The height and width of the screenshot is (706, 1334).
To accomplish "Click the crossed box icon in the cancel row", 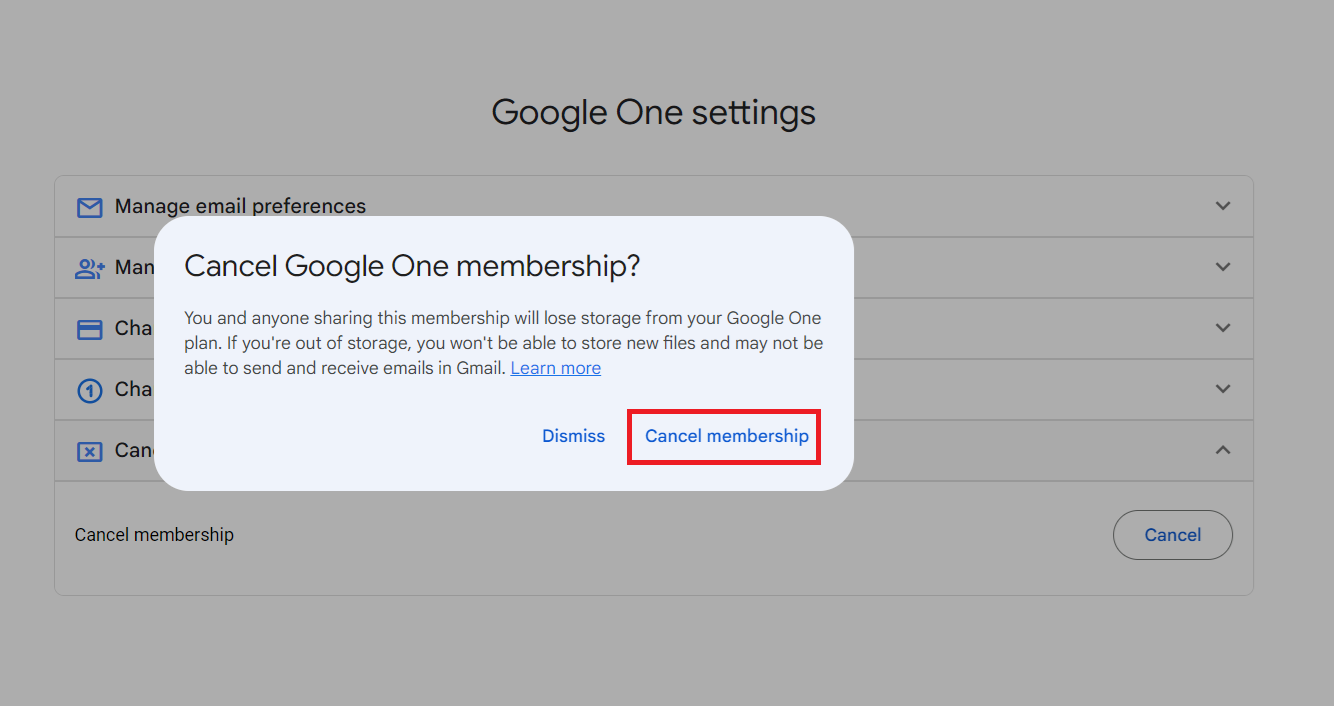I will tap(90, 451).
